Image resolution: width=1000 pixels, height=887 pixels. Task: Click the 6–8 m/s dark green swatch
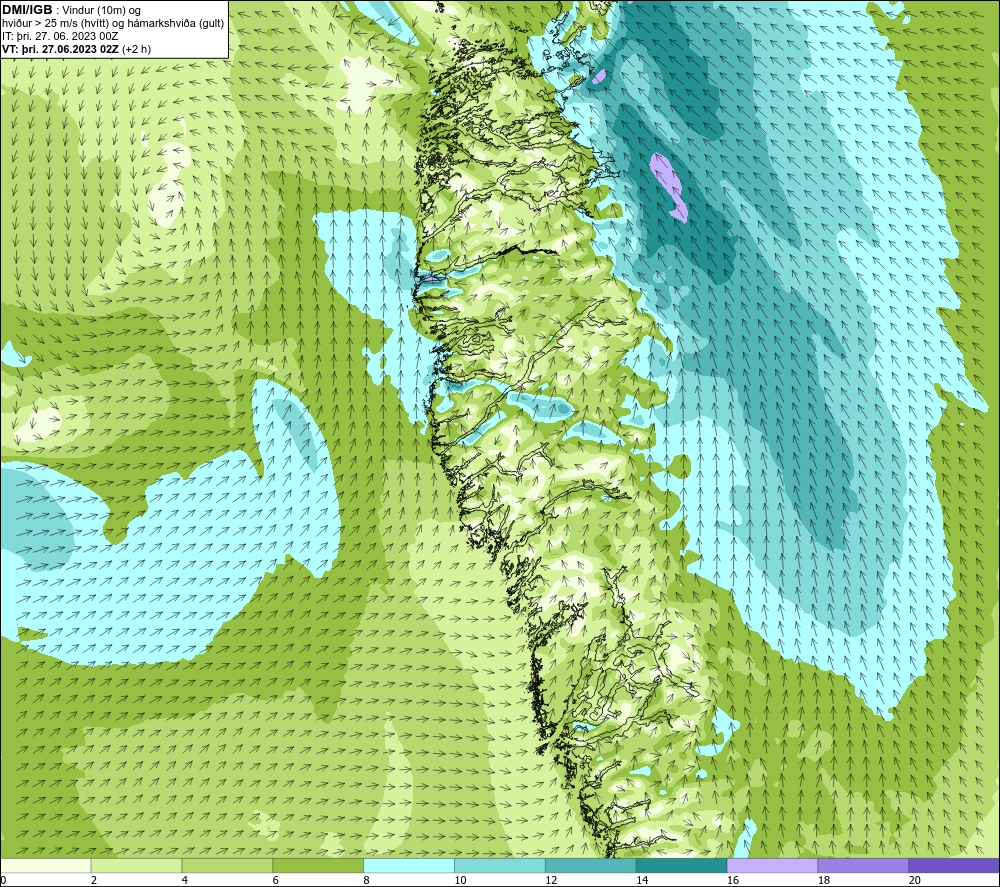[x=318, y=865]
